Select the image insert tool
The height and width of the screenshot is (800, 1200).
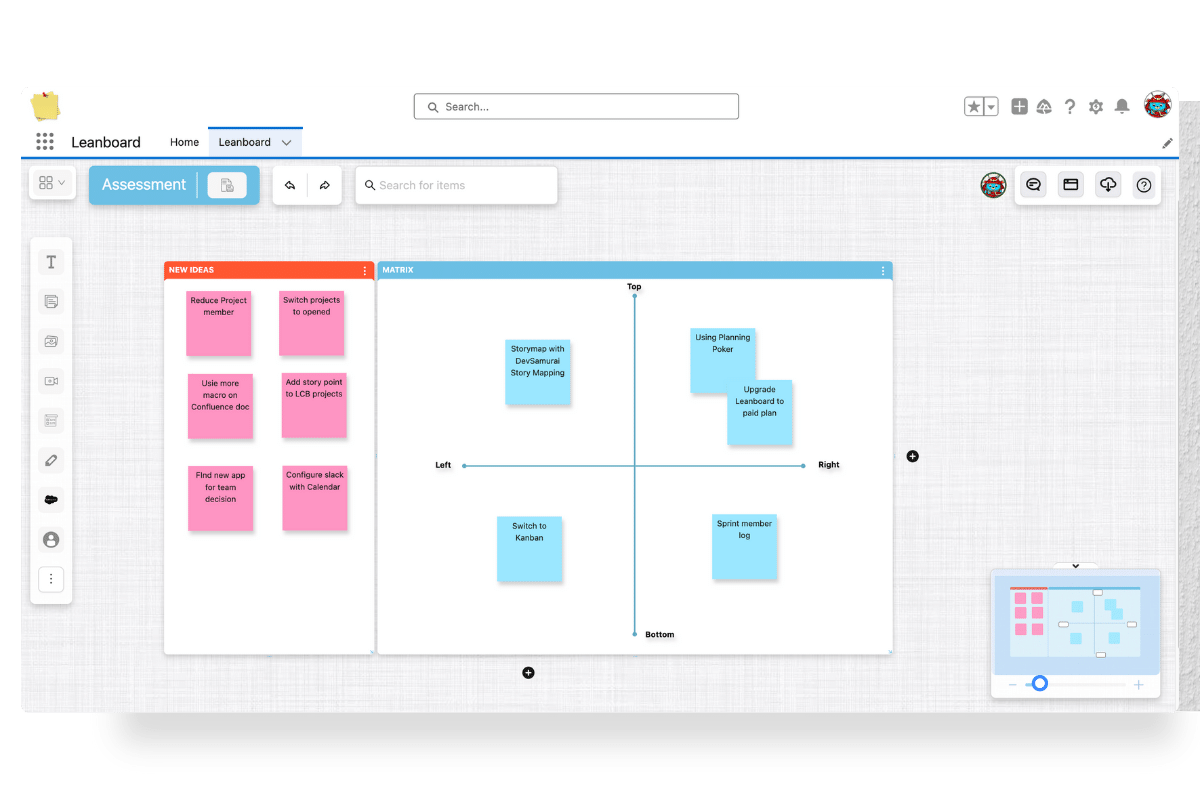(x=51, y=341)
